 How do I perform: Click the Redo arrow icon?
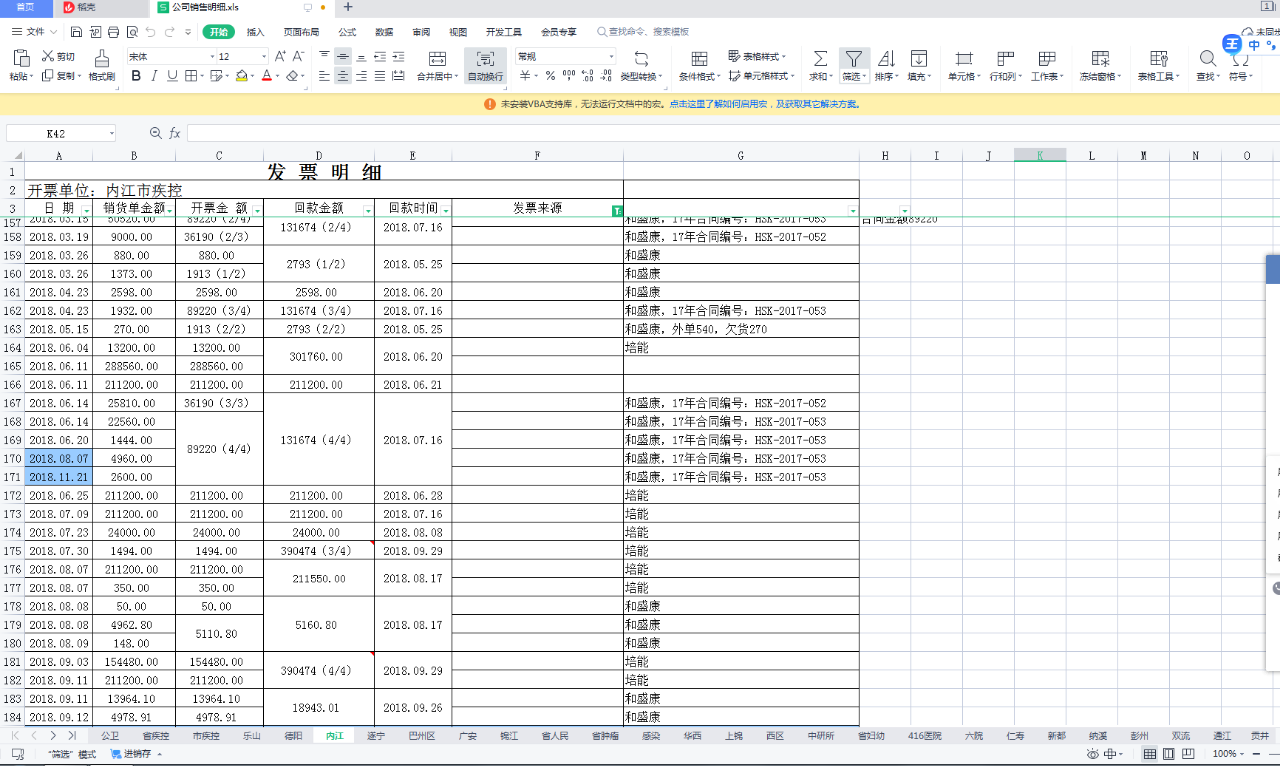point(172,32)
